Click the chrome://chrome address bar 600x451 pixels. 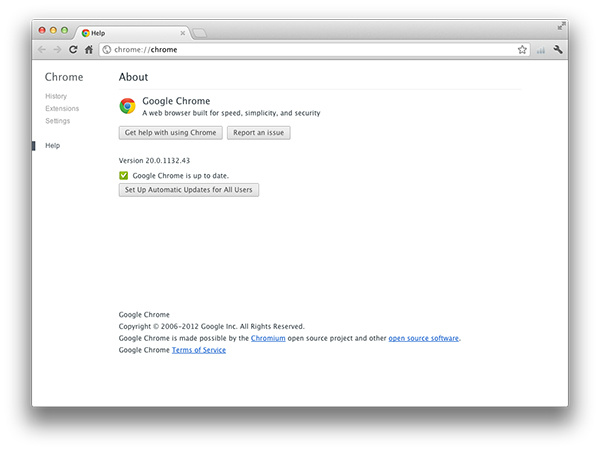[315, 50]
